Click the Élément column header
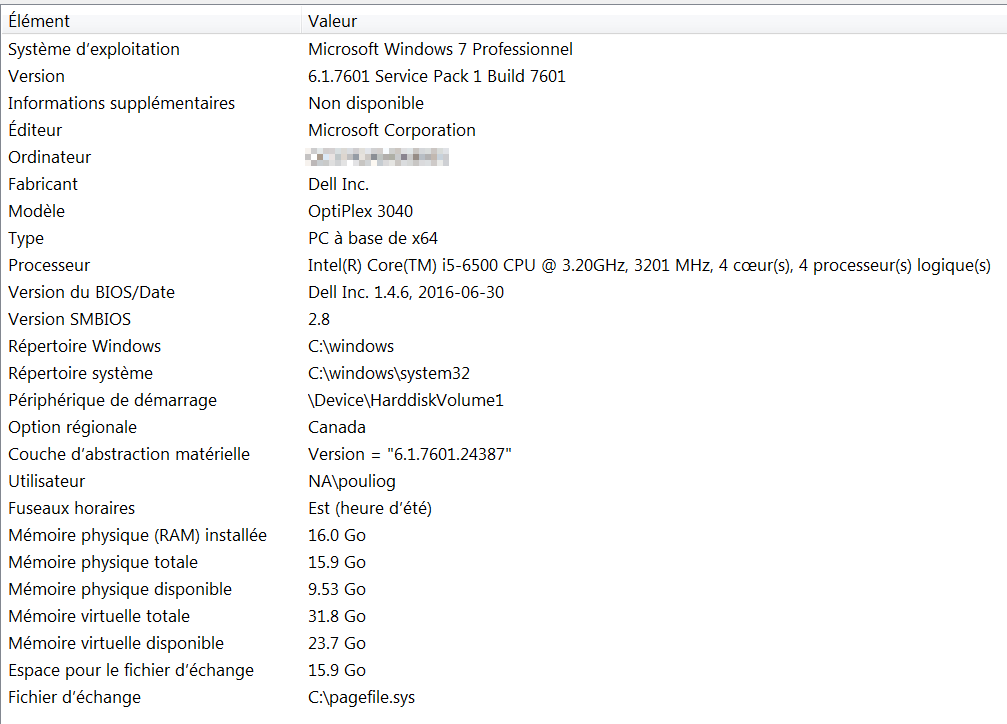1007x724 pixels. (152, 21)
